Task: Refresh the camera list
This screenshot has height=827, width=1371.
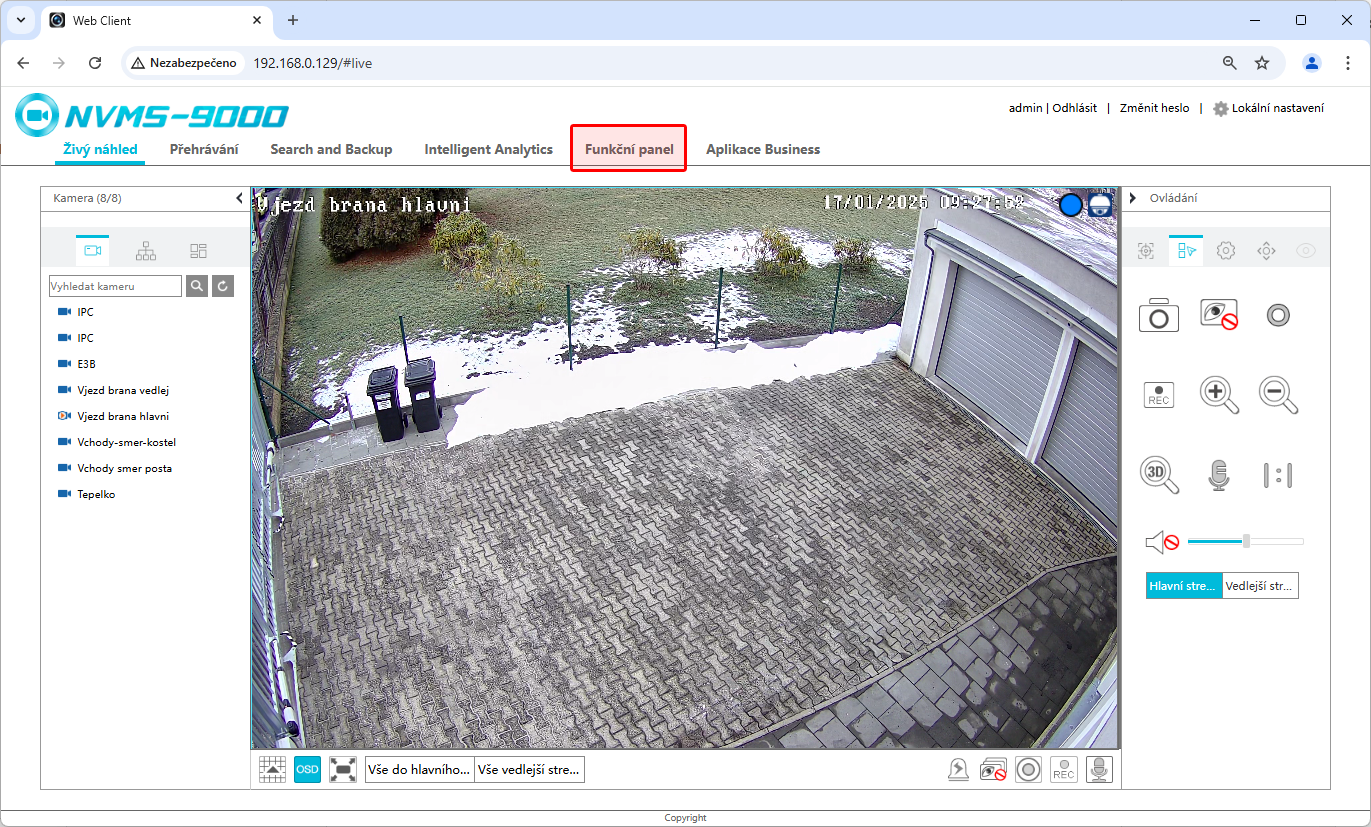Action: coord(223,286)
